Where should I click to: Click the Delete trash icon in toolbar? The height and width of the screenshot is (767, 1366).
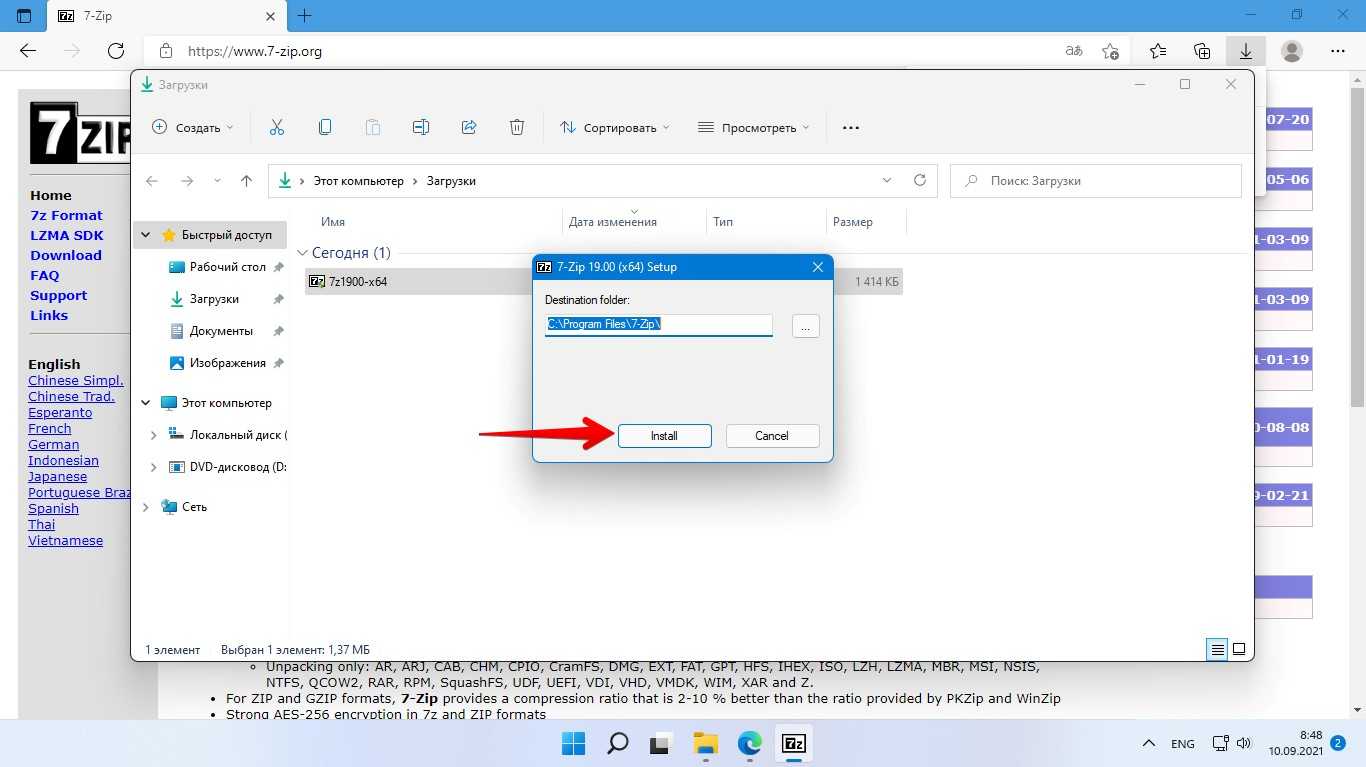tap(517, 127)
